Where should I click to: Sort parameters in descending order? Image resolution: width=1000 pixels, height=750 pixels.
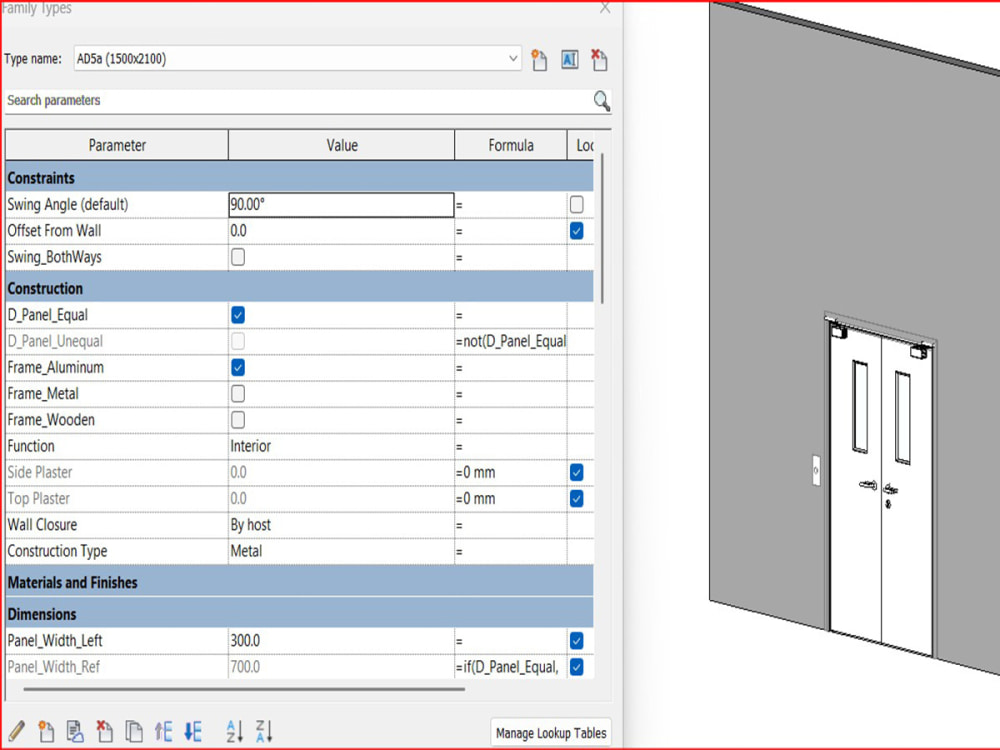264,731
